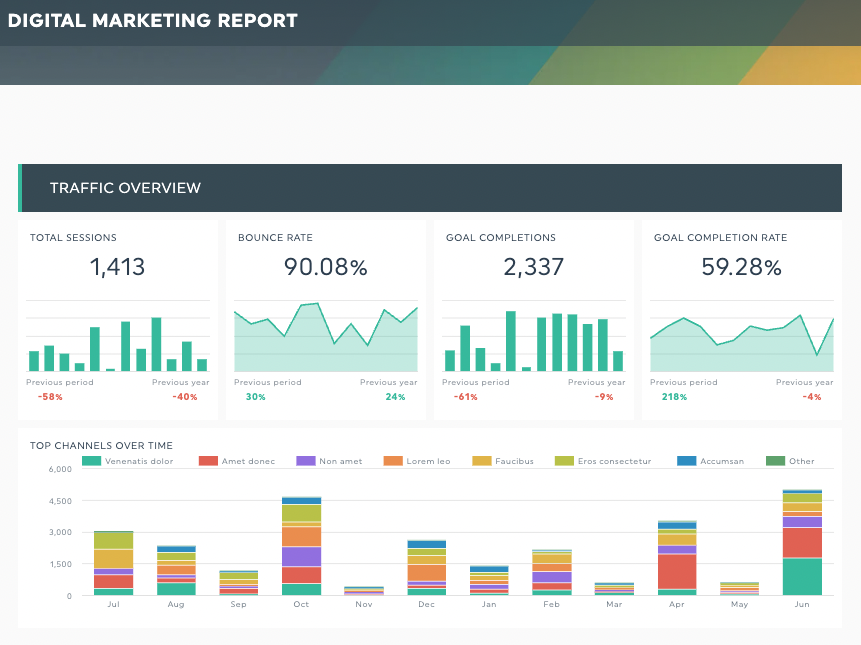The width and height of the screenshot is (861, 645).
Task: Toggle the Venenatis dolor legend label
Action: pos(139,461)
